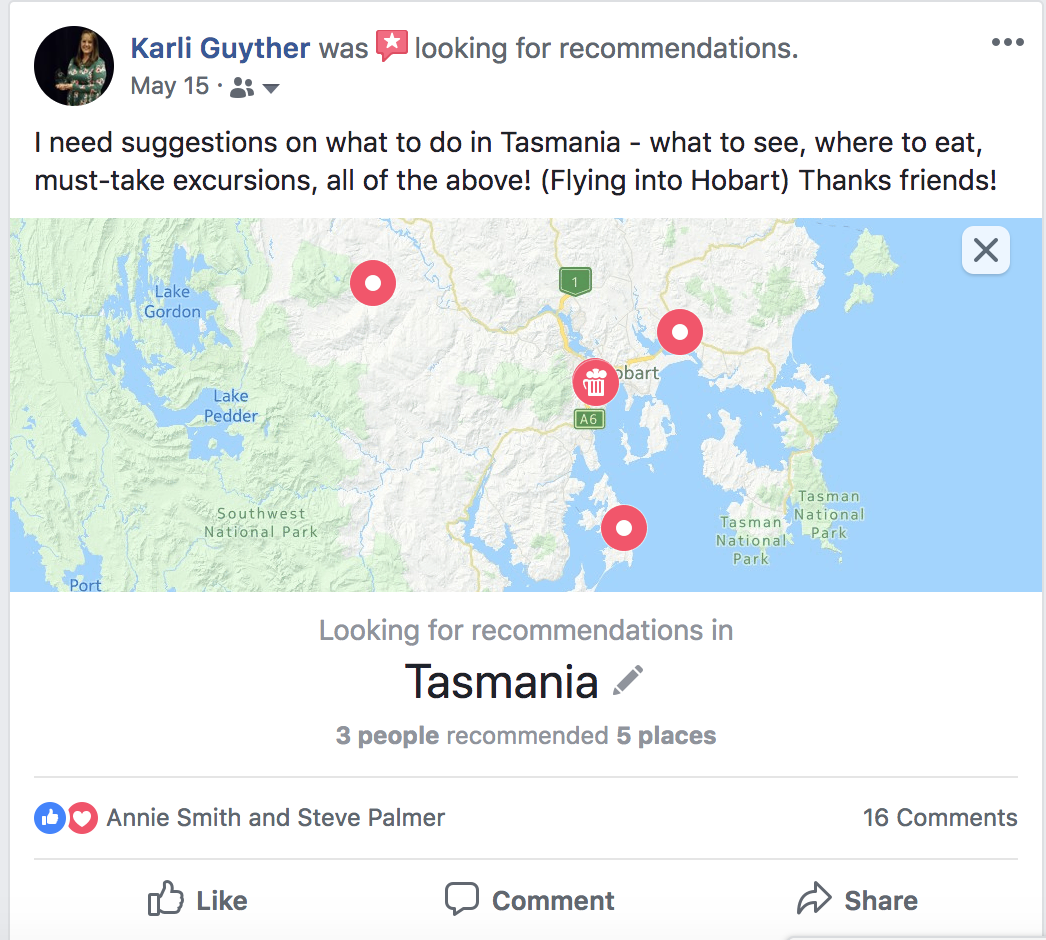Close the recommendations map
This screenshot has height=940, width=1046.
(986, 250)
